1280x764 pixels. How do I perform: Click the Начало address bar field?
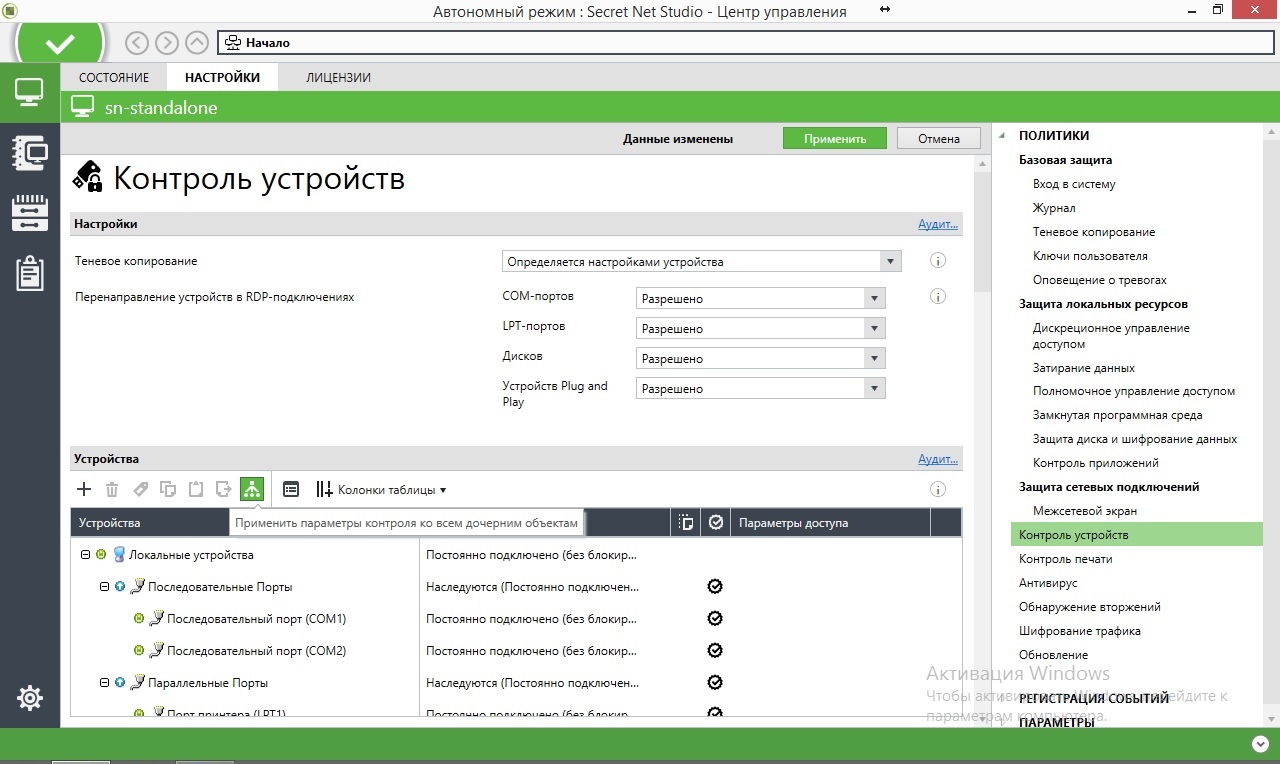[745, 43]
